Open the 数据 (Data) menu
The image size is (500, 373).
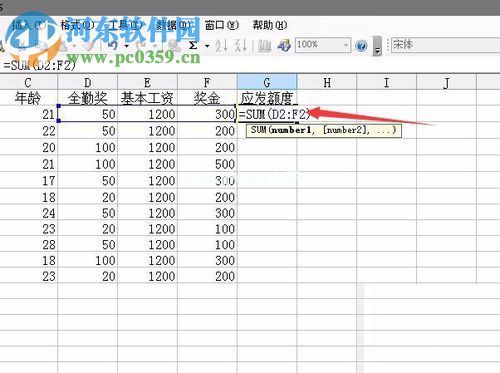174,25
